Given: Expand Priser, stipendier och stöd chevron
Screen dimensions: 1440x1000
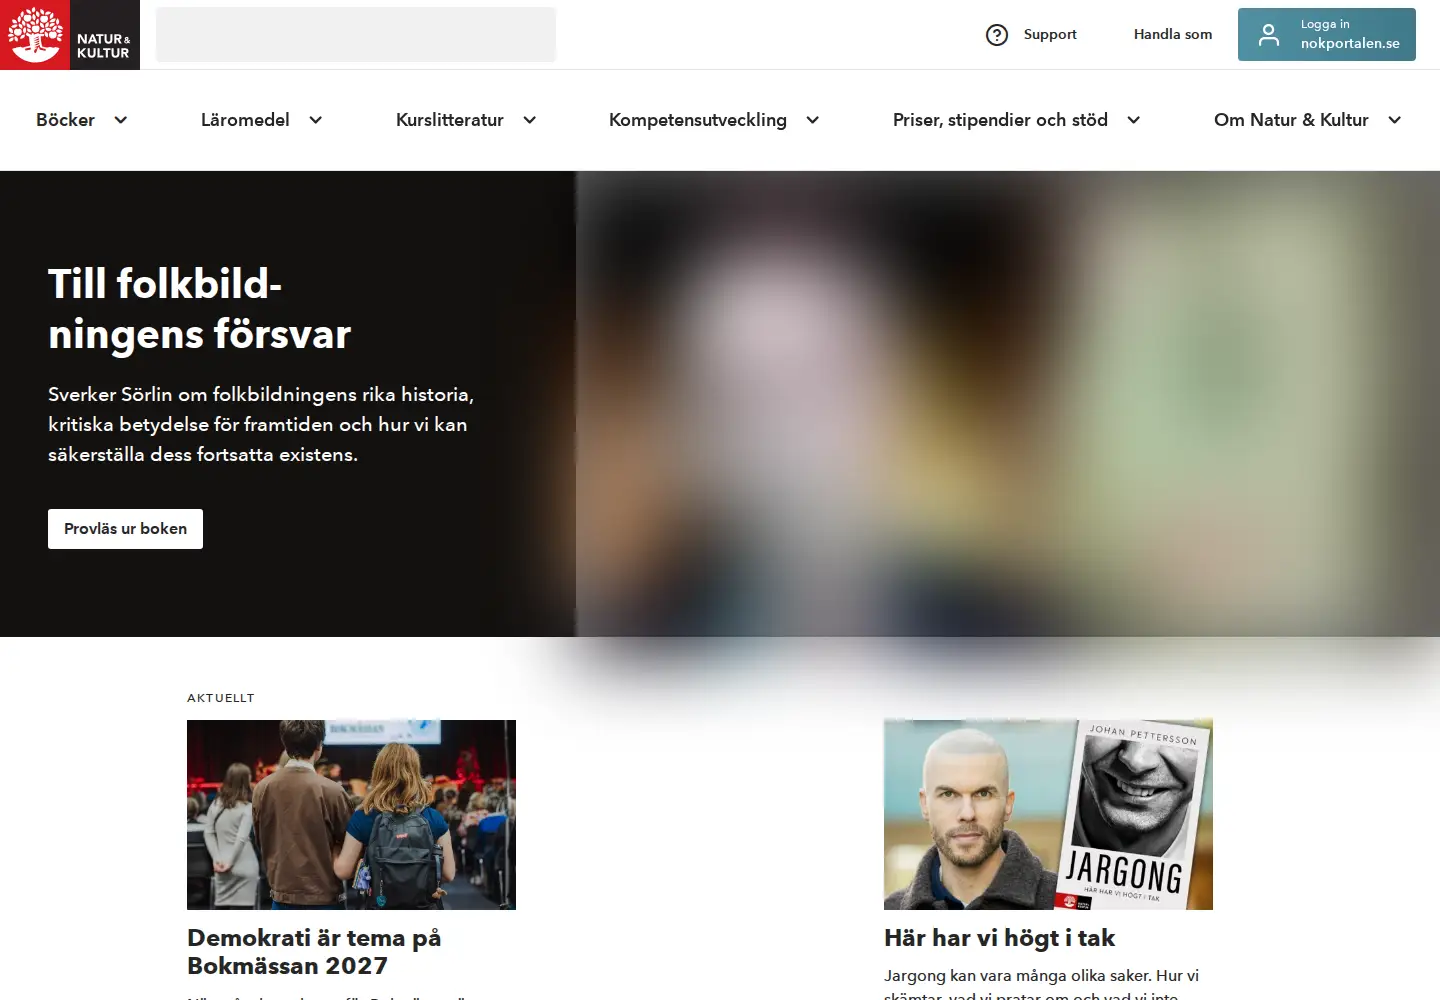Looking at the screenshot, I should (1134, 120).
